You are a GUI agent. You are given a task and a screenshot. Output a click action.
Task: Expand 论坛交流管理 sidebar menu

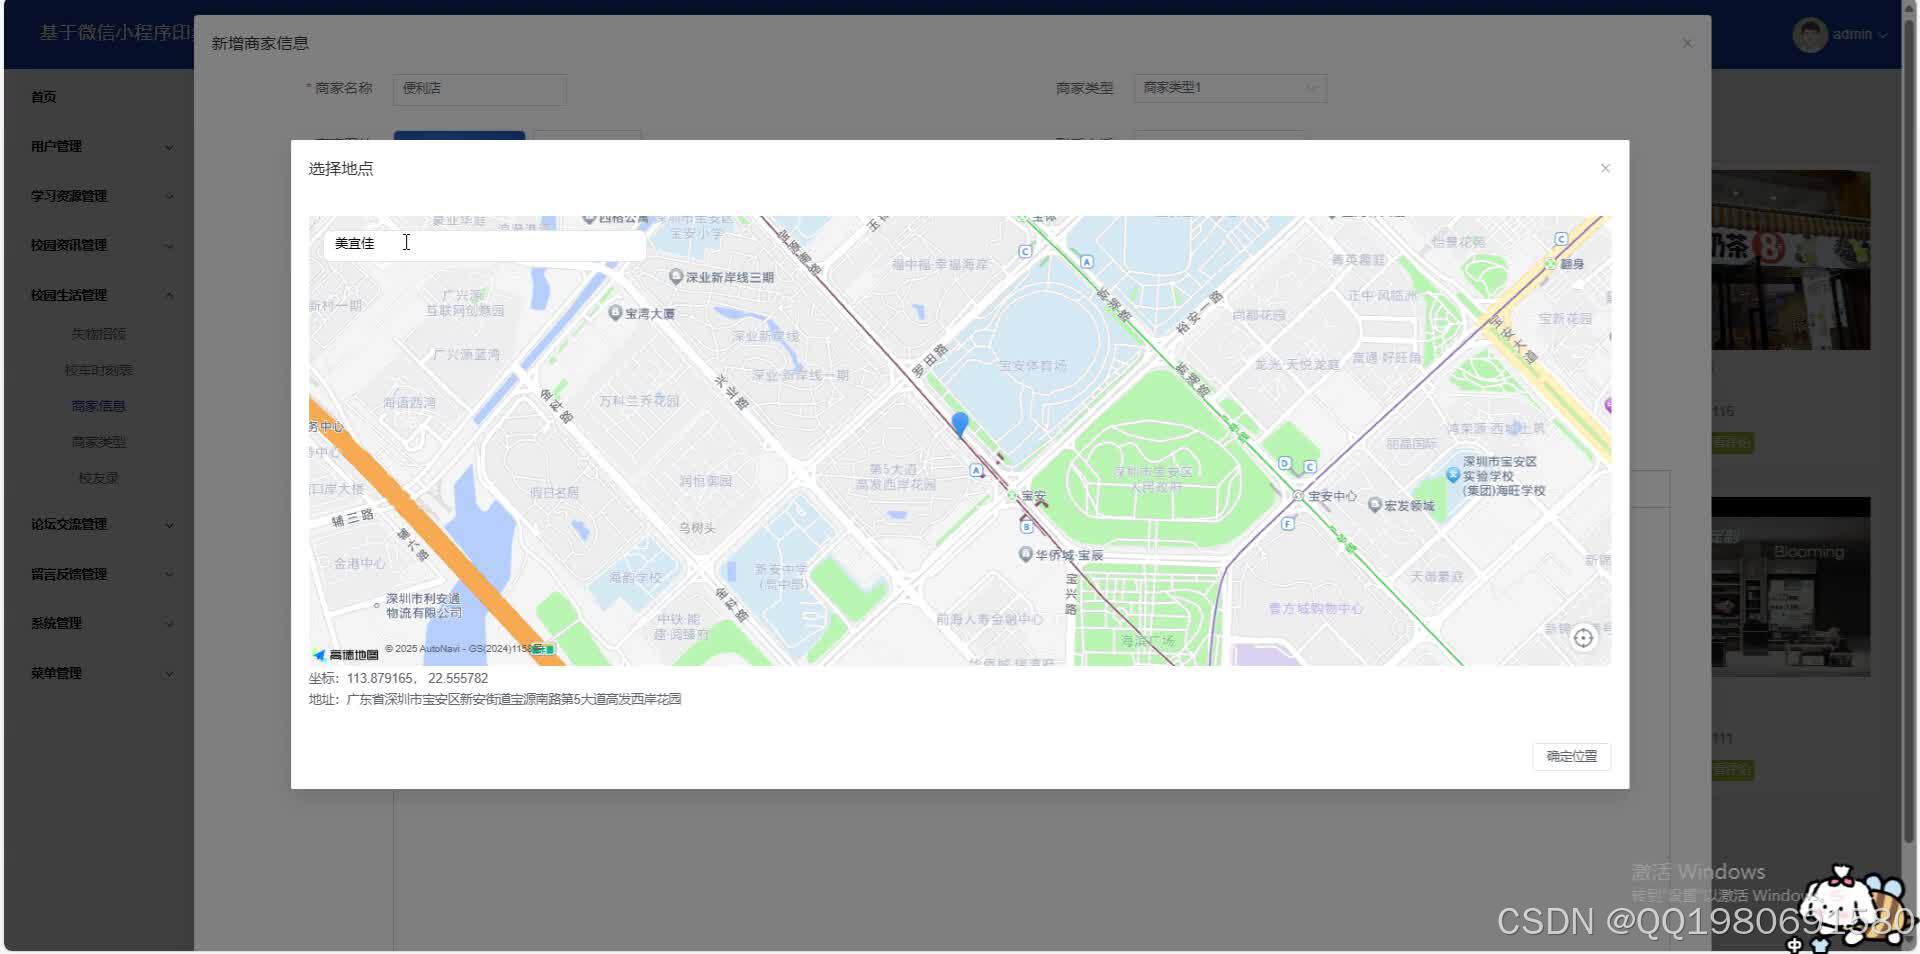tap(99, 524)
